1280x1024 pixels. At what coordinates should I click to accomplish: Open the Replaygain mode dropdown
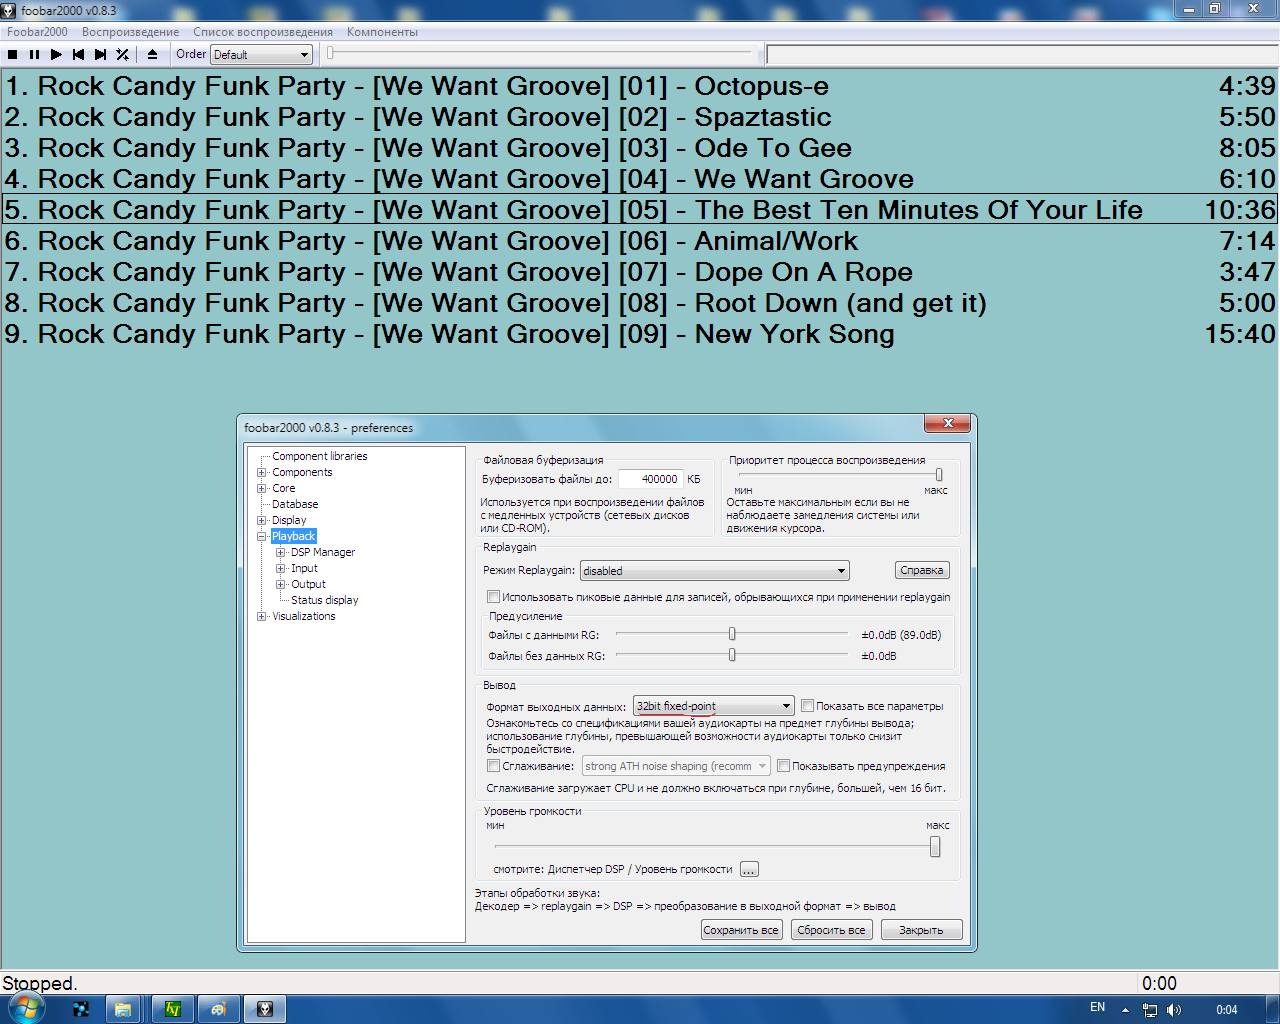click(x=715, y=571)
